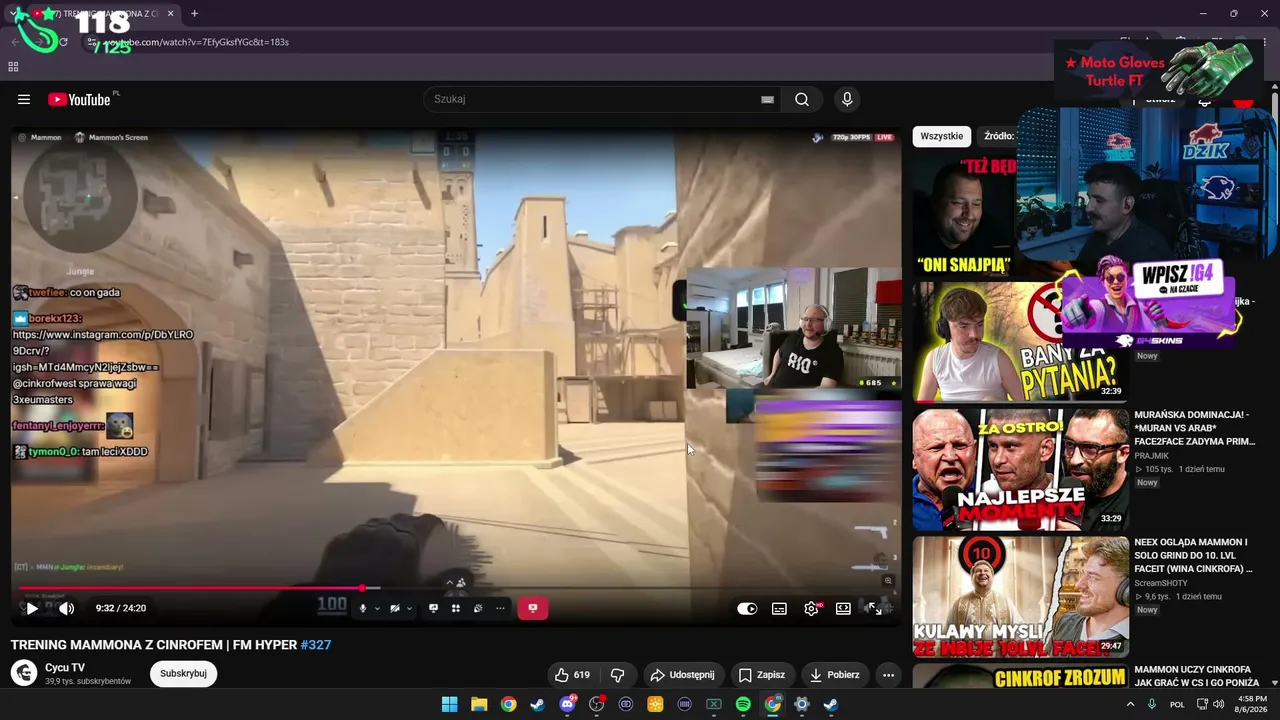Viewport: 1280px width, 720px height.
Task: Click the #327 hashtag in the title
Action: pyautogui.click(x=316, y=645)
